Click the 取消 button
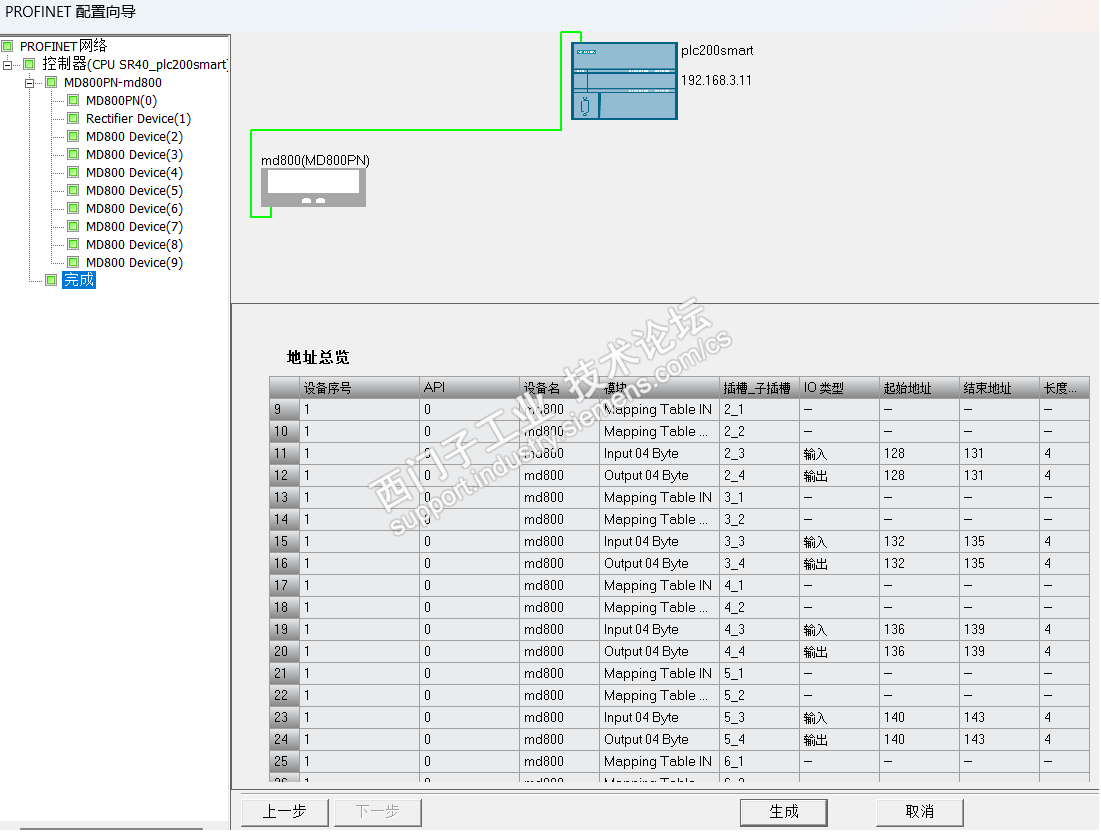 (920, 812)
